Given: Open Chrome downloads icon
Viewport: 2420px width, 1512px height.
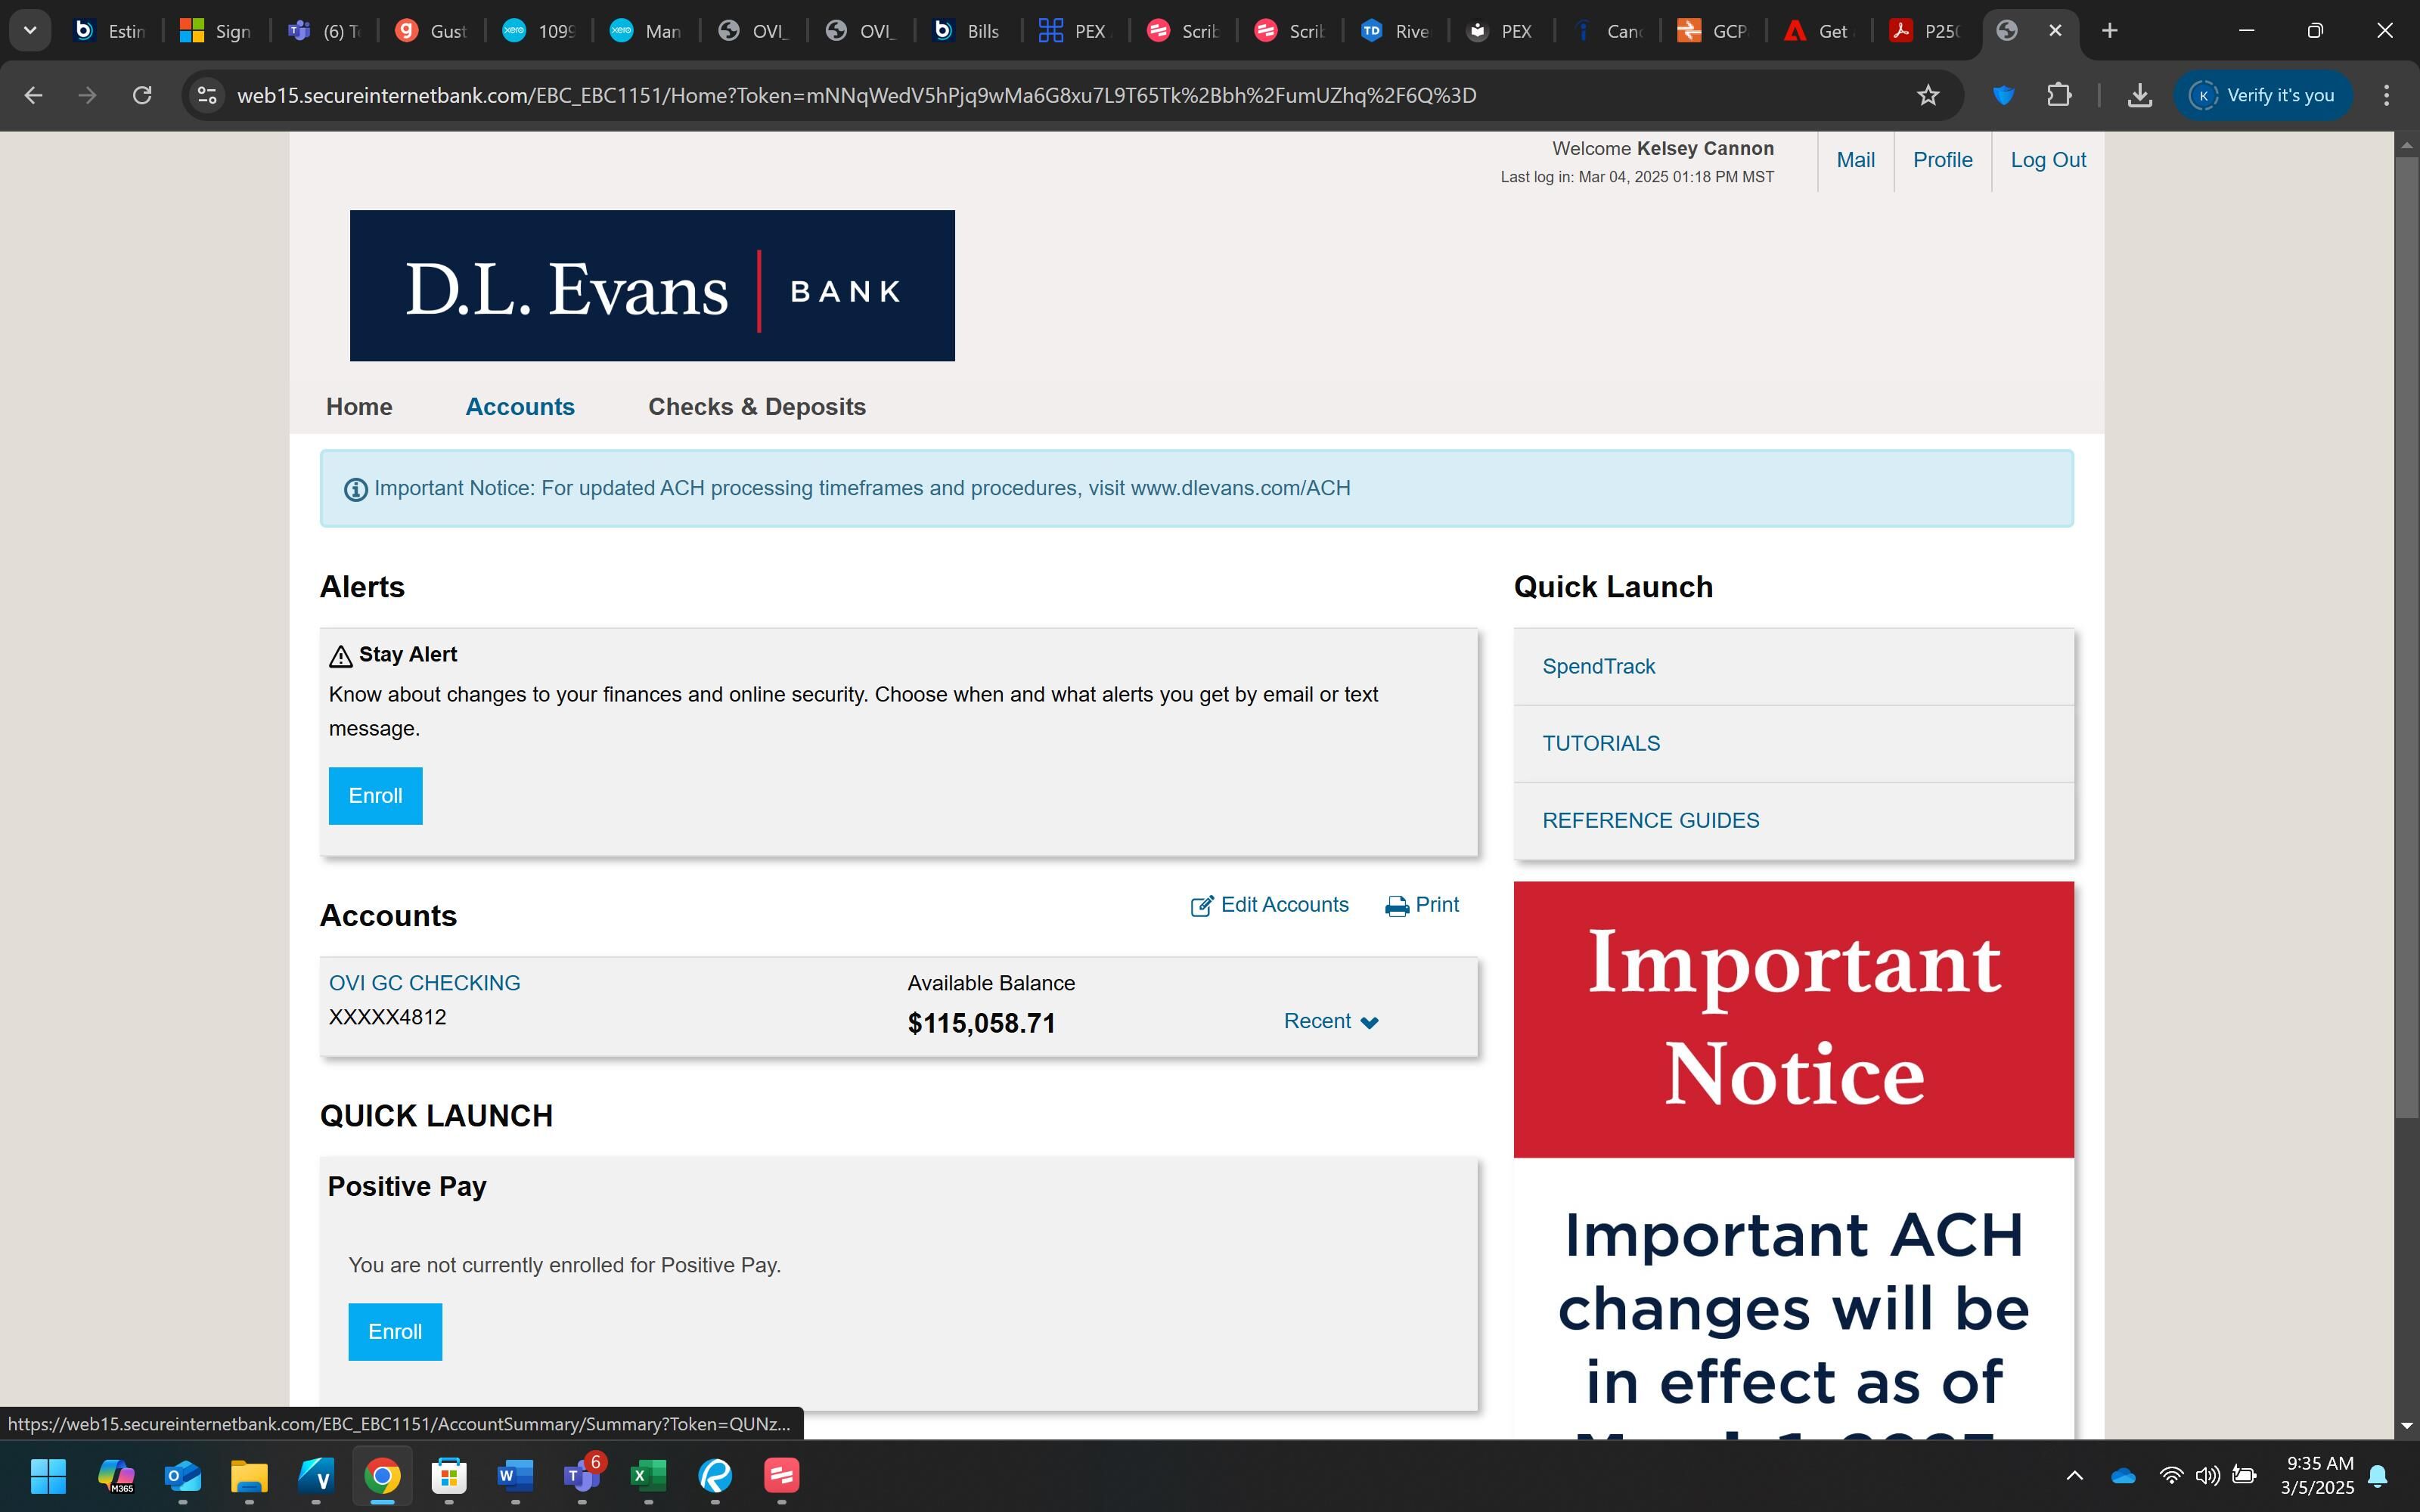Looking at the screenshot, I should 2139,95.
